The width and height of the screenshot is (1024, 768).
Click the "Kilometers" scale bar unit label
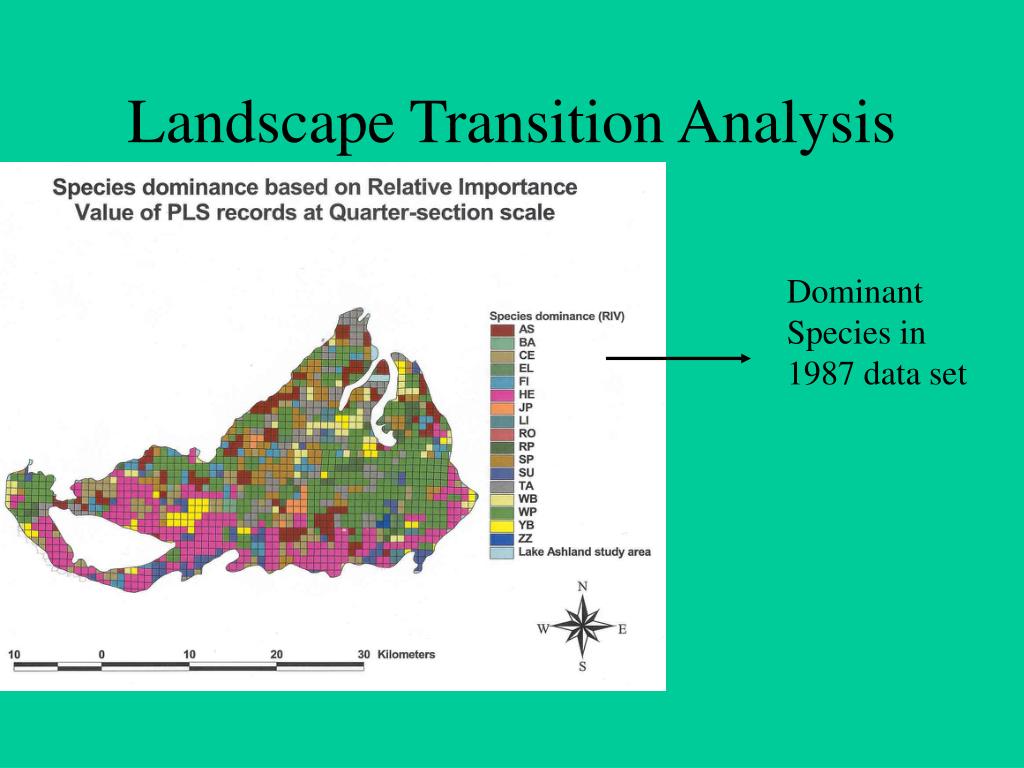(406, 654)
